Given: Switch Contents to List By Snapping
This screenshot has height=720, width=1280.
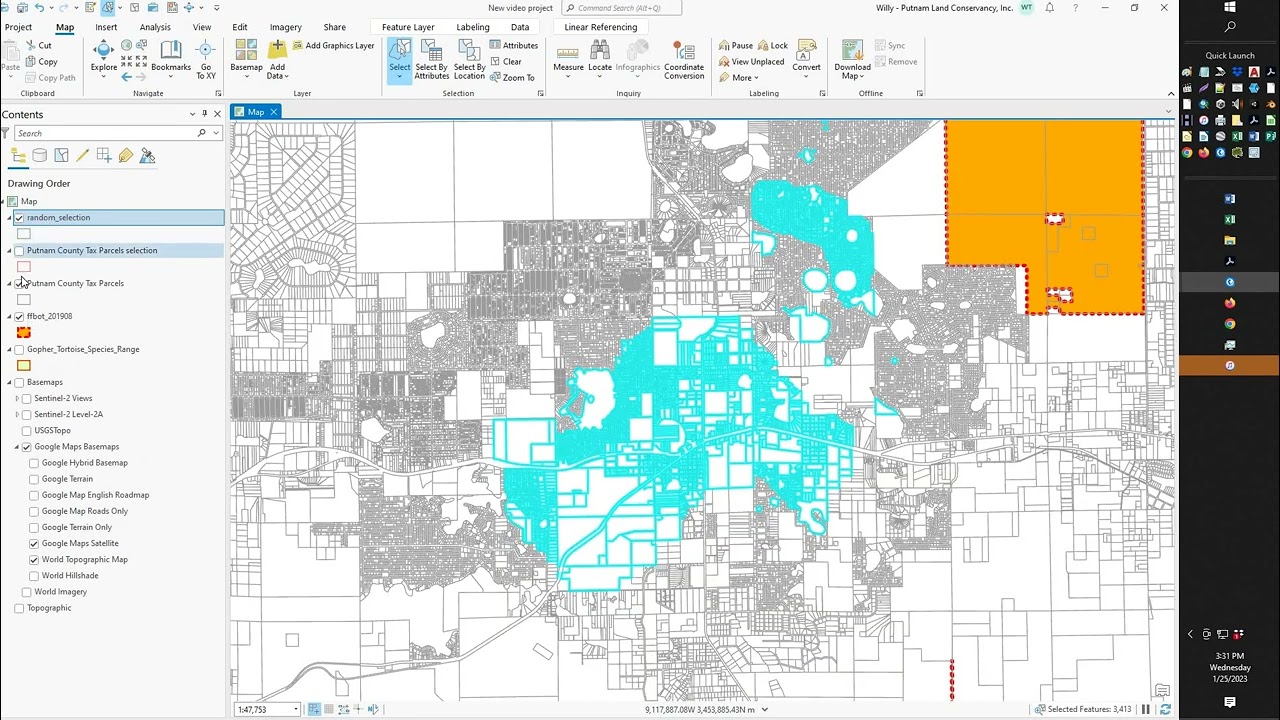Looking at the screenshot, I should tap(104, 156).
